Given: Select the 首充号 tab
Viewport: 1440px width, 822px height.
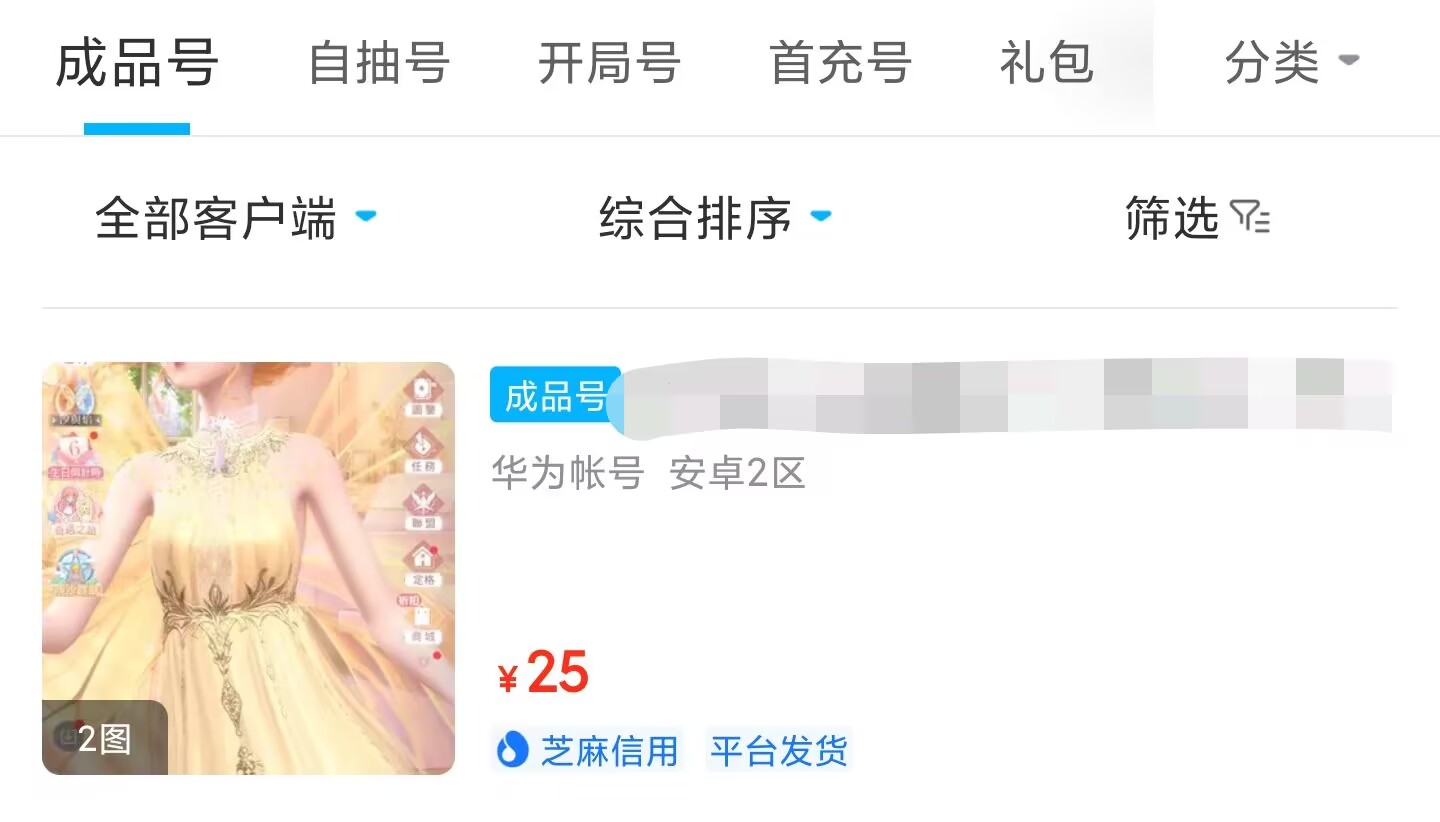Looking at the screenshot, I should 840,63.
